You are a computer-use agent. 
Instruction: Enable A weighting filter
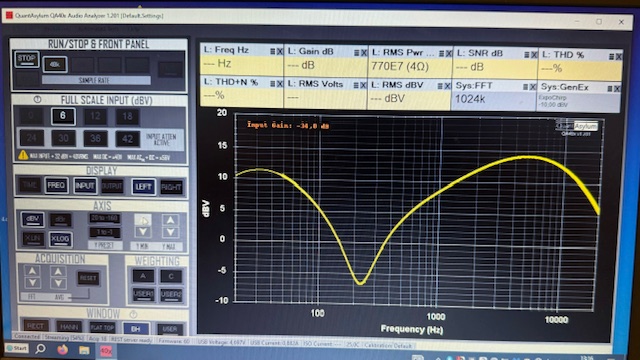[143, 276]
